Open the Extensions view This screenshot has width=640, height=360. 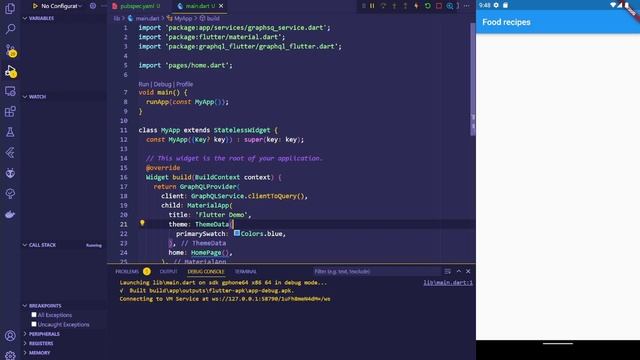(x=10, y=111)
